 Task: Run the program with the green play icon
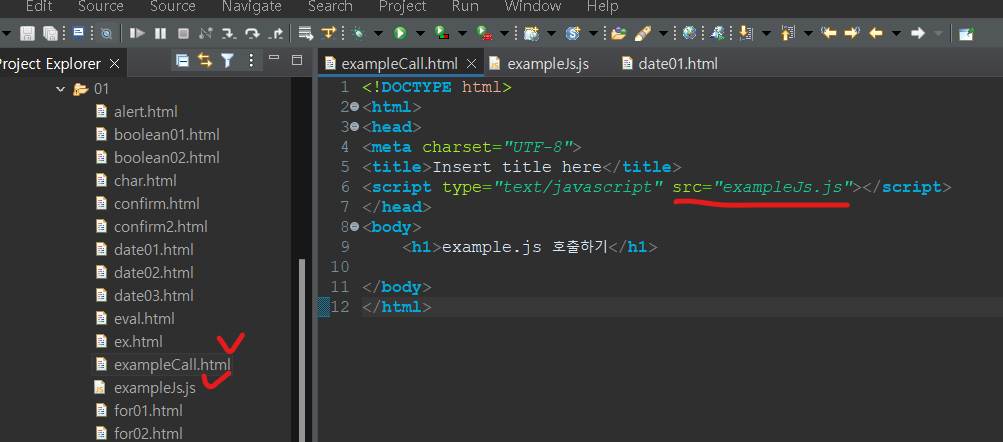400,33
